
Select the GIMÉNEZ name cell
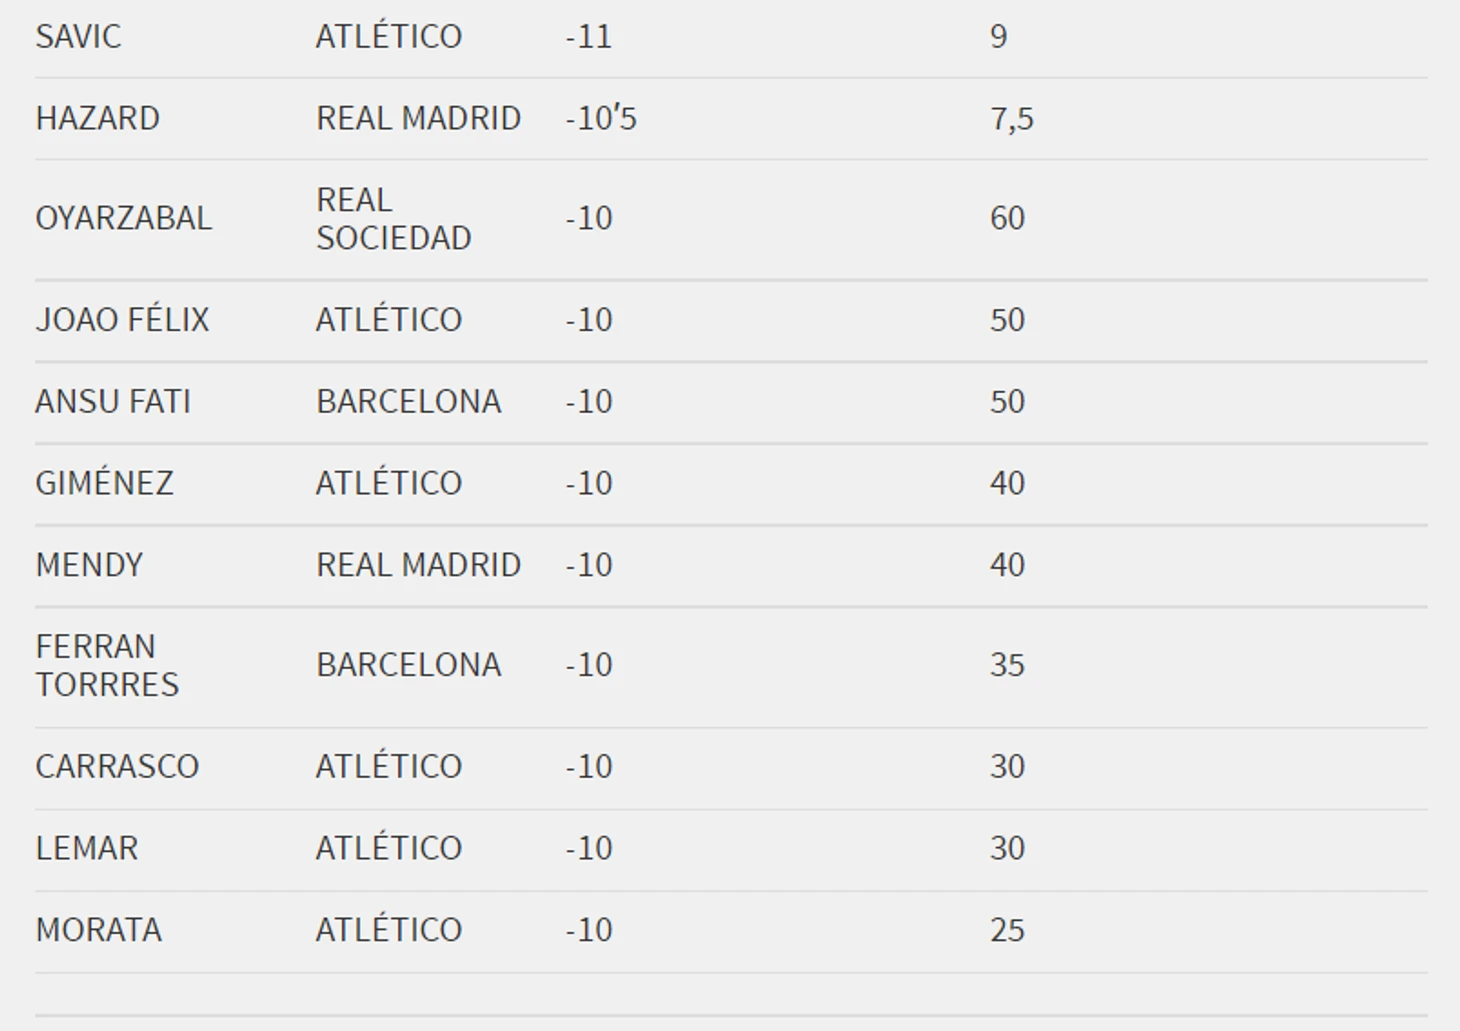104,484
